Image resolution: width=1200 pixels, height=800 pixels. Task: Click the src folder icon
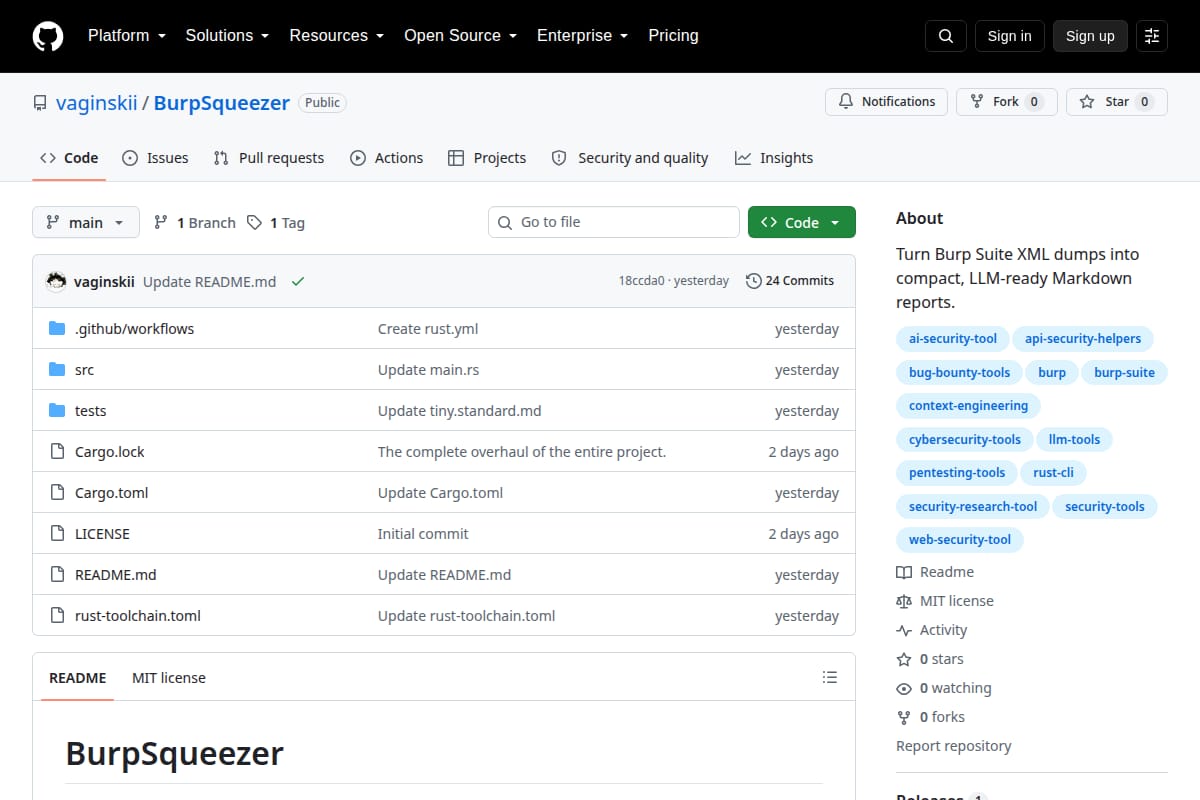(57, 370)
